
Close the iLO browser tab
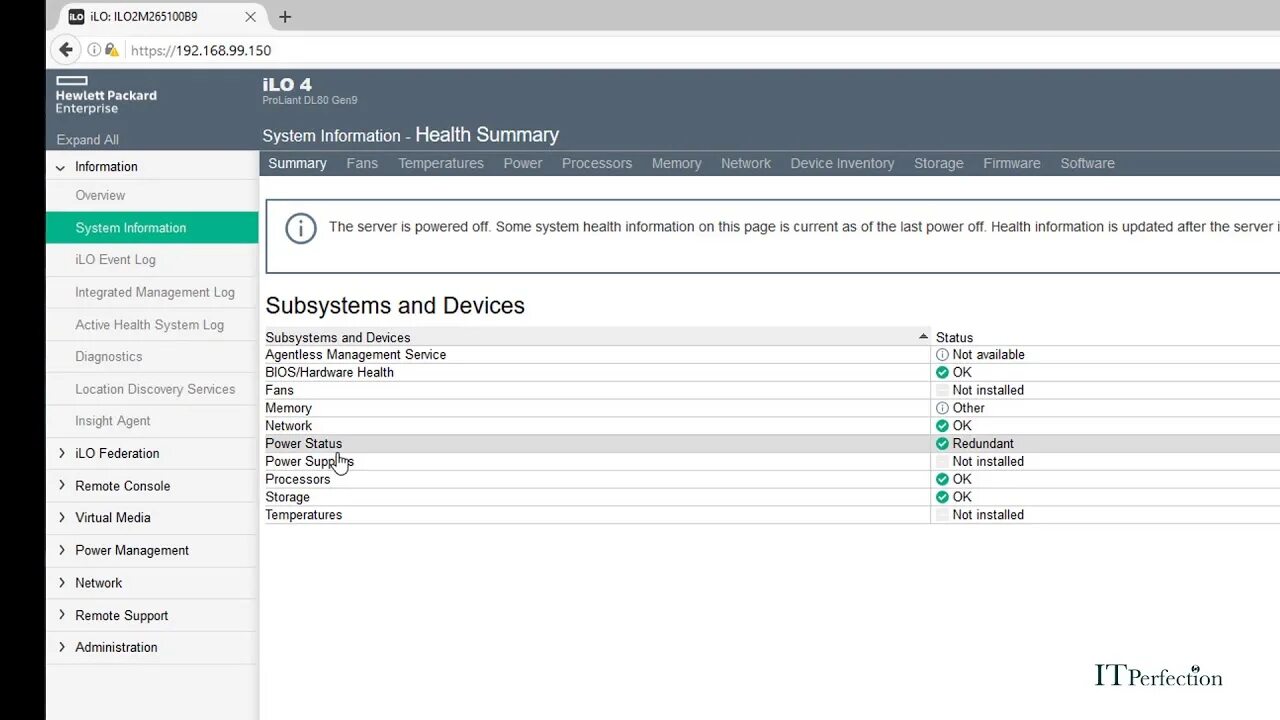coord(250,17)
